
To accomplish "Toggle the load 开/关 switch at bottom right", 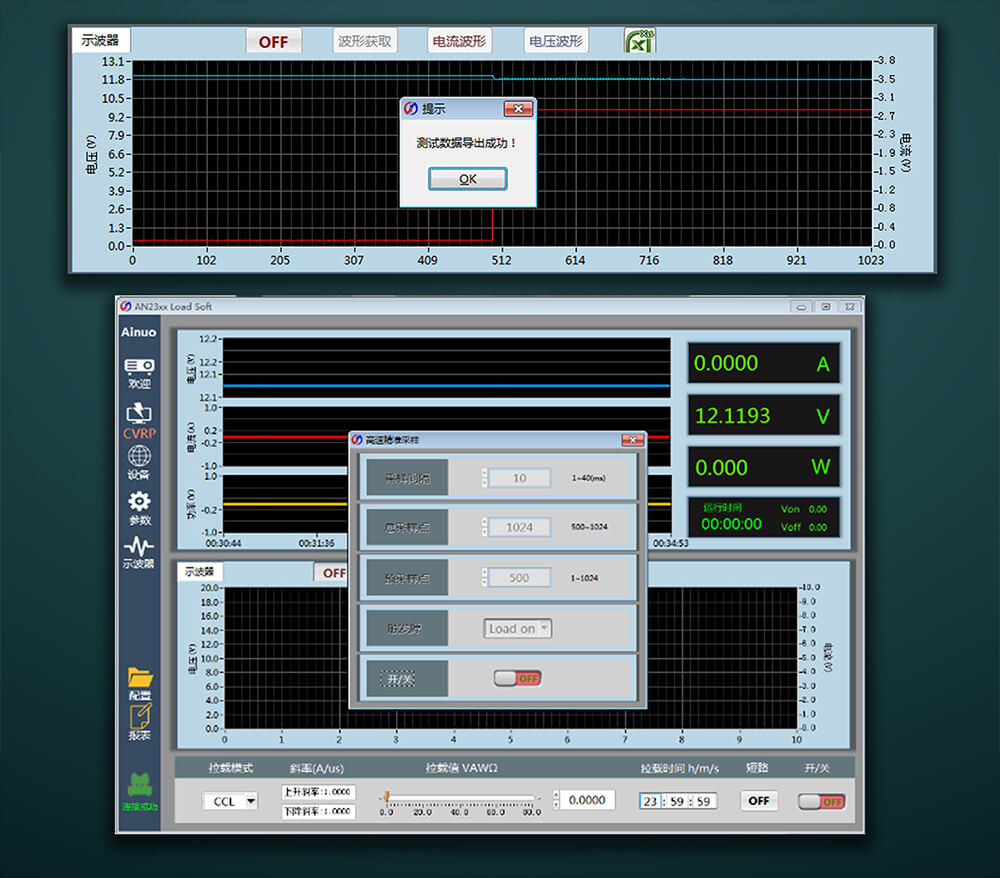I will (821, 801).
